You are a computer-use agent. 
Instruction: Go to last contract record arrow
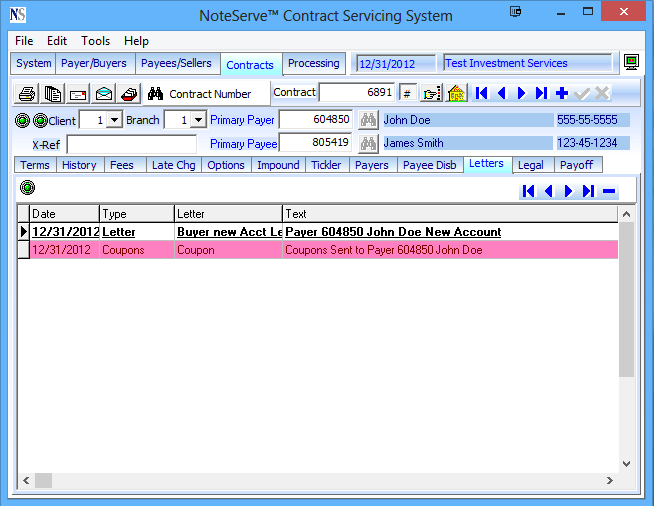(541, 93)
